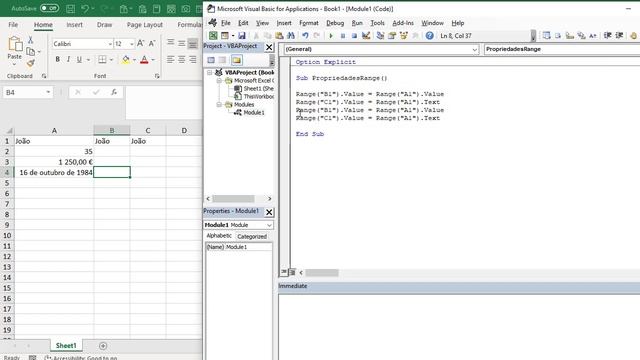This screenshot has width=640, height=360.
Task: Toggle Underline formatting in Excel ribbon
Action: (x=79, y=60)
